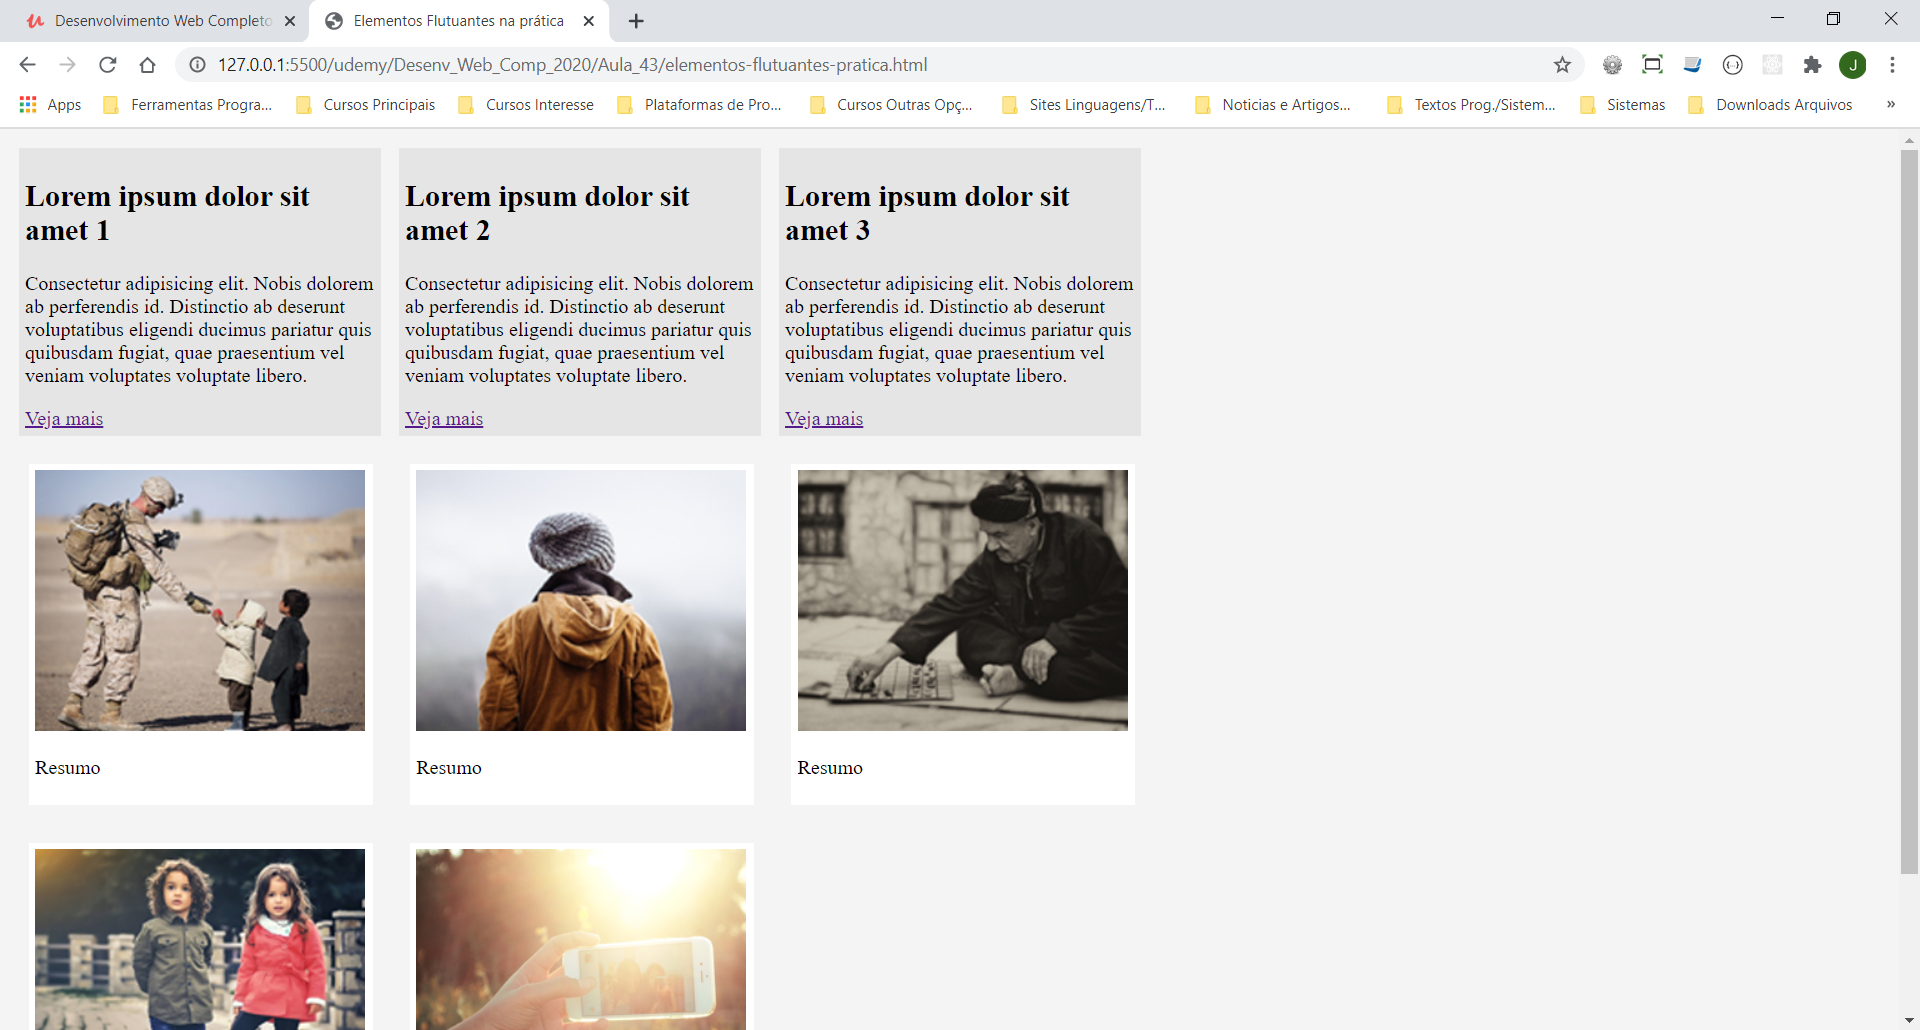Click the paragraph text in third card

pyautogui.click(x=959, y=330)
